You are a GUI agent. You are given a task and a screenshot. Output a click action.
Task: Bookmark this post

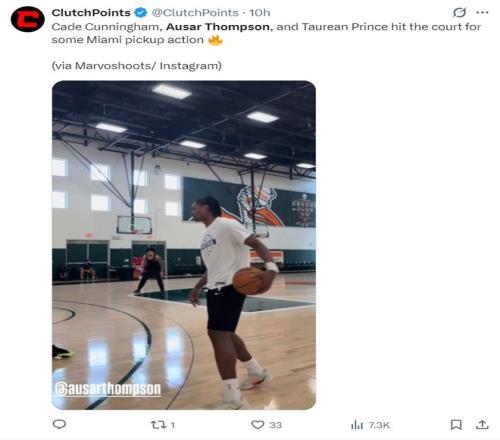(x=456, y=425)
